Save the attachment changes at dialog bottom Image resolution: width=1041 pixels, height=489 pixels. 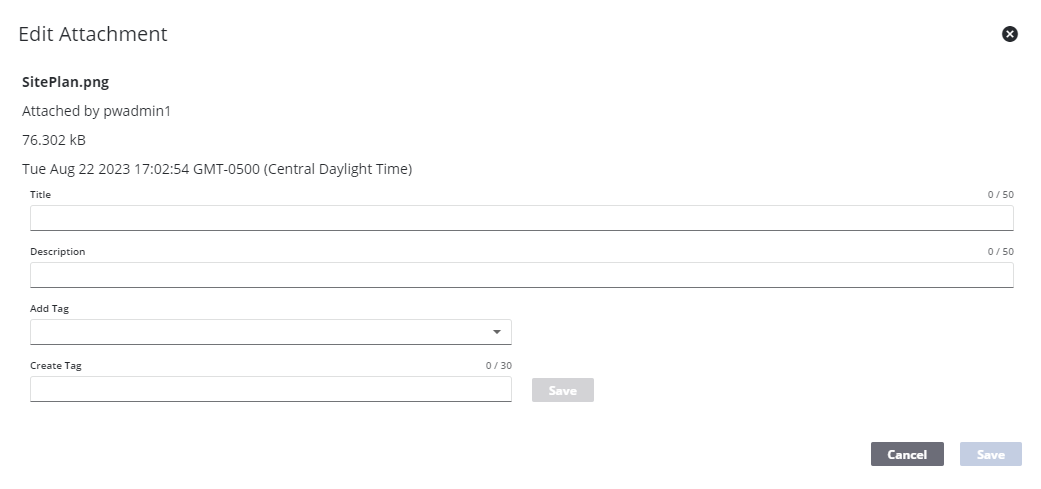click(990, 454)
